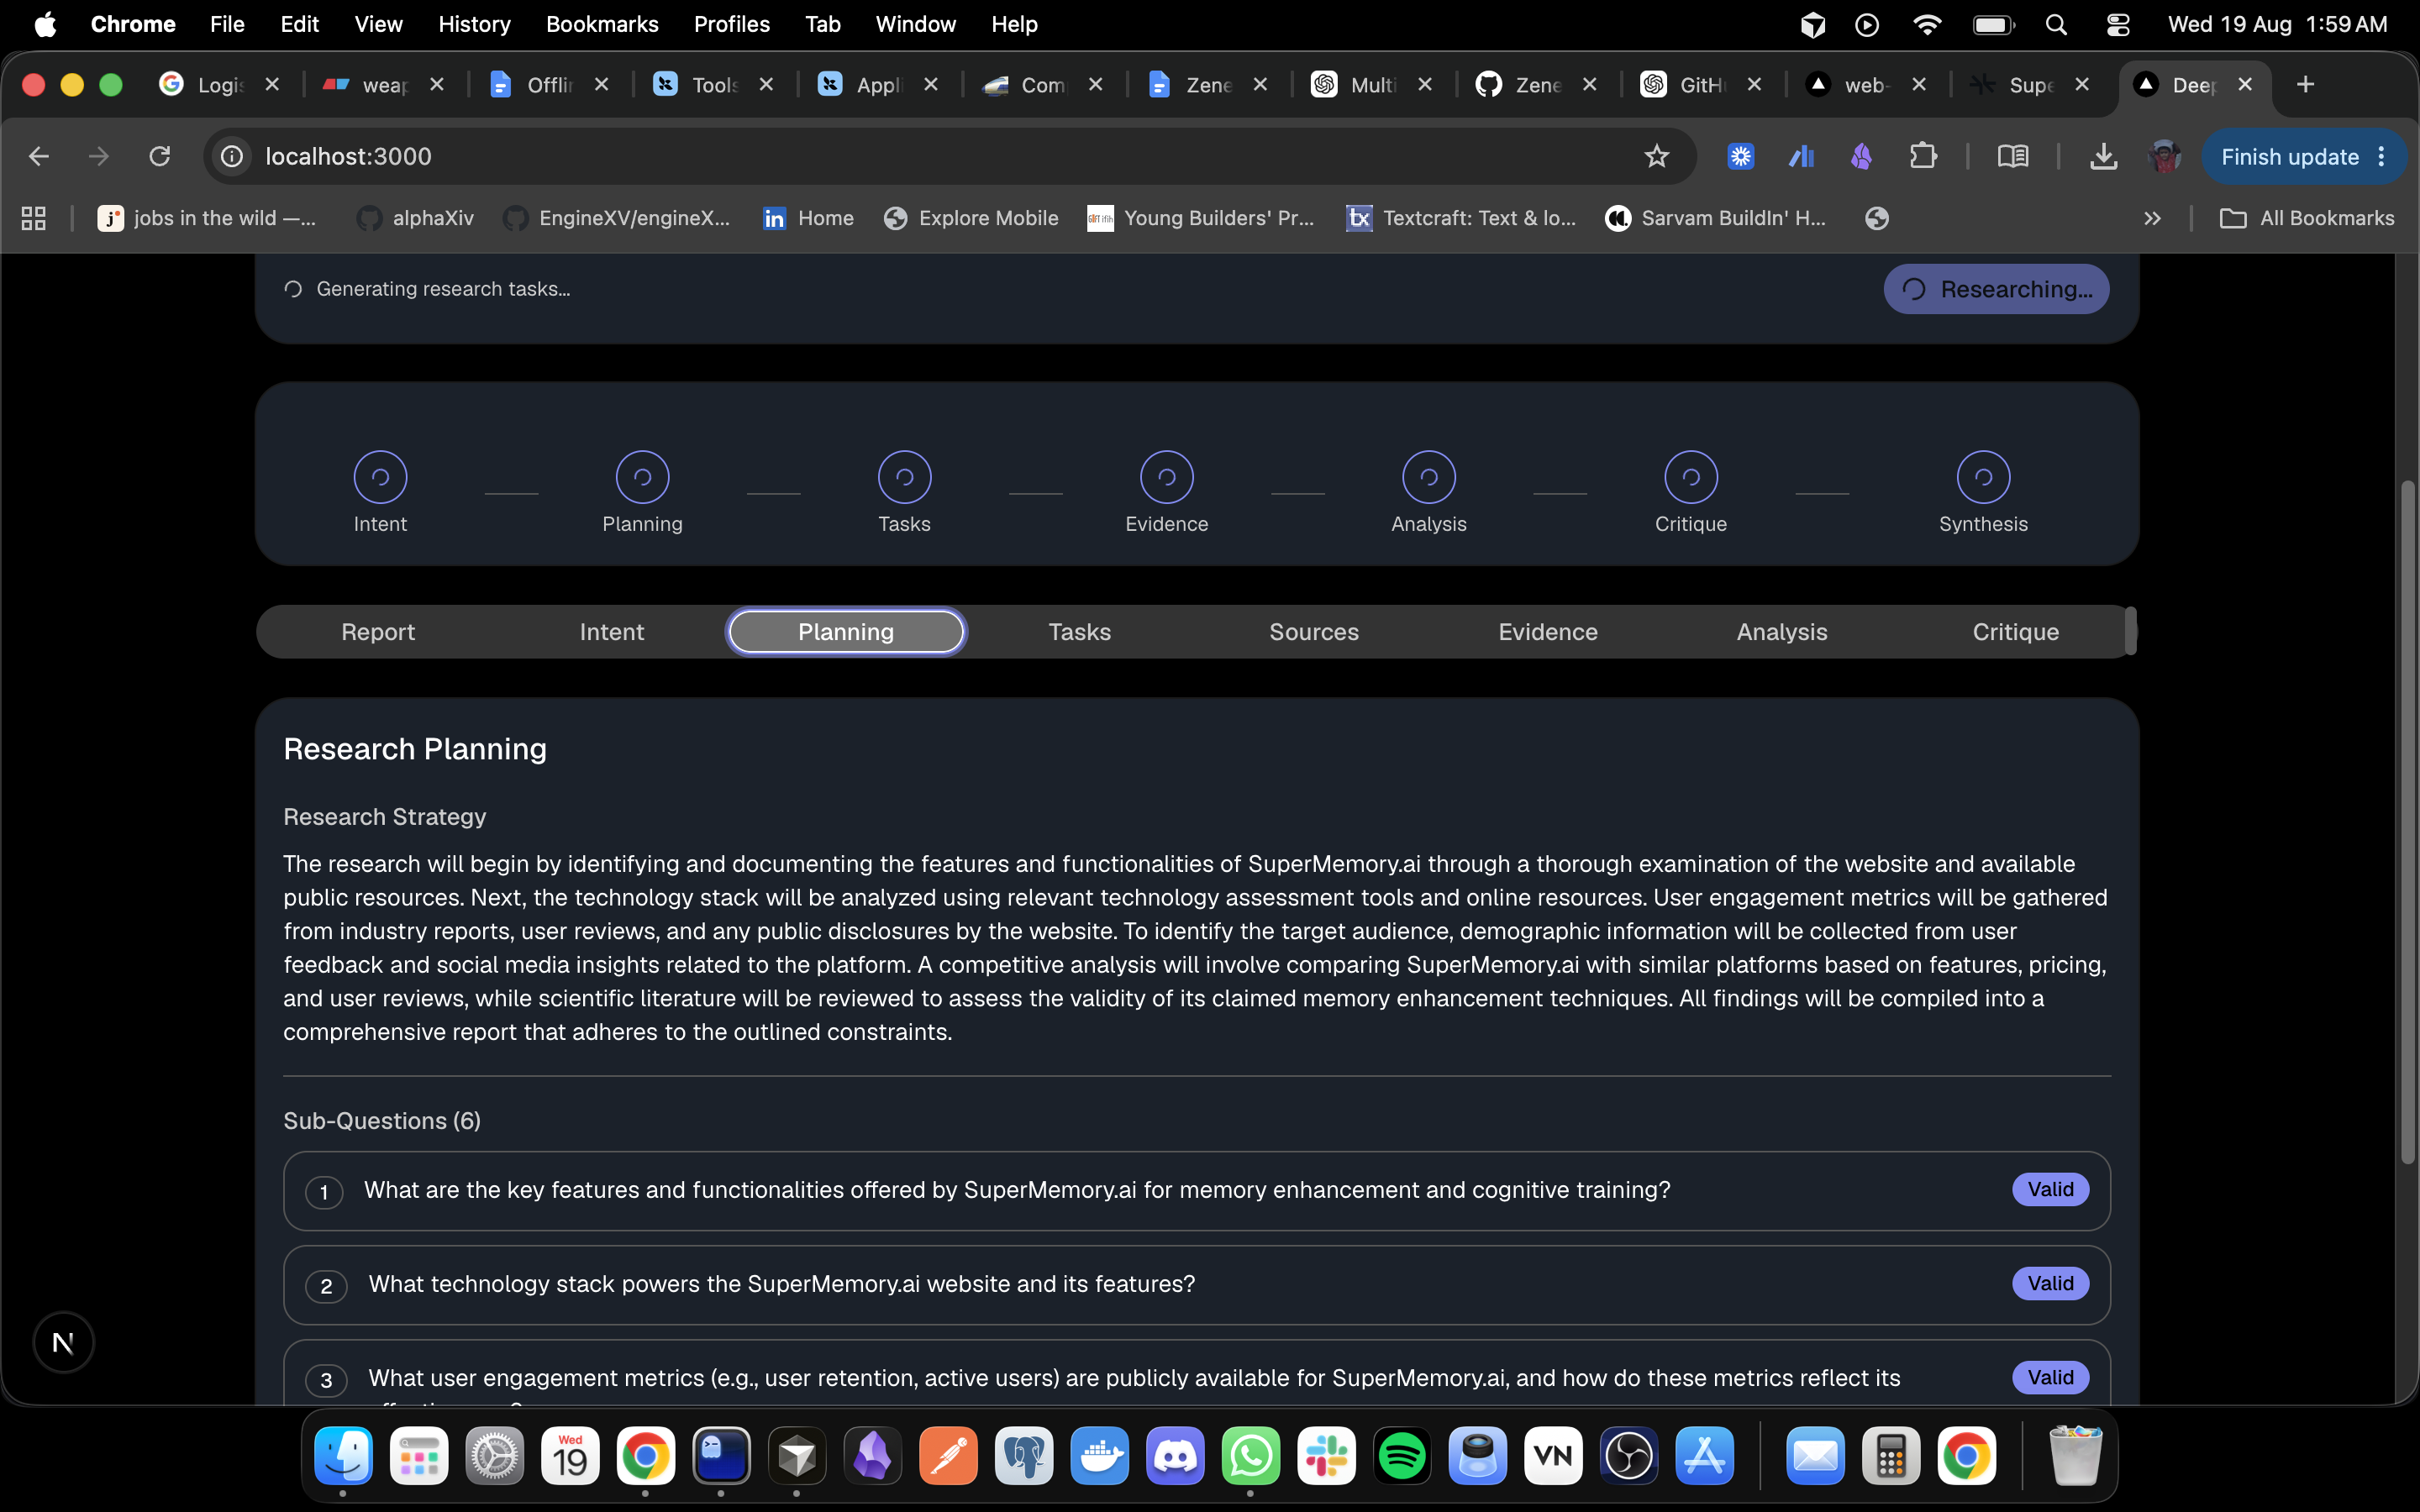Click the tab strip horizontal scroll handle
The height and width of the screenshot is (1512, 2420).
[2130, 632]
